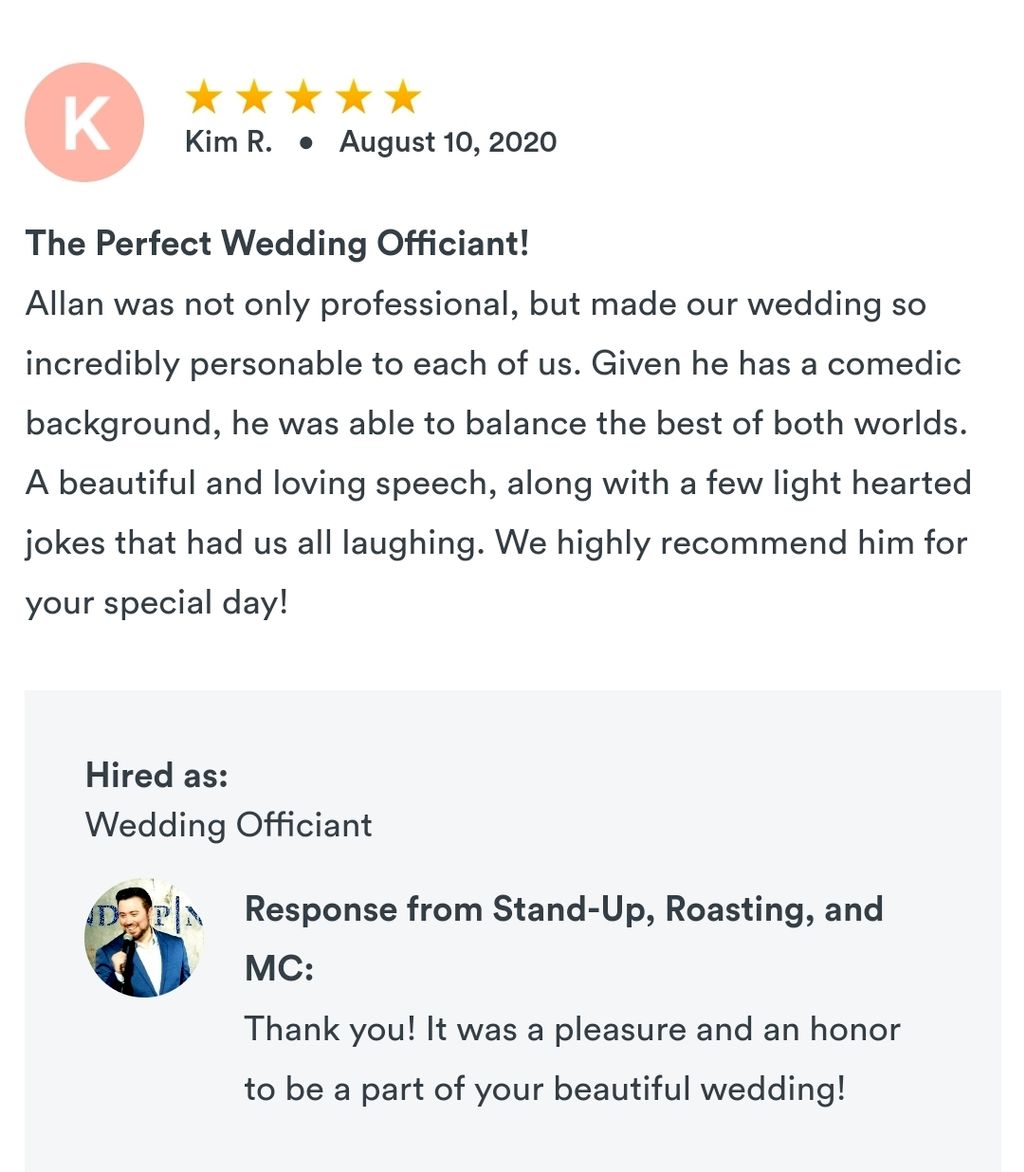Viewport: 1024px width, 1172px height.
Task: Click the first gold rating star
Action: click(x=203, y=96)
